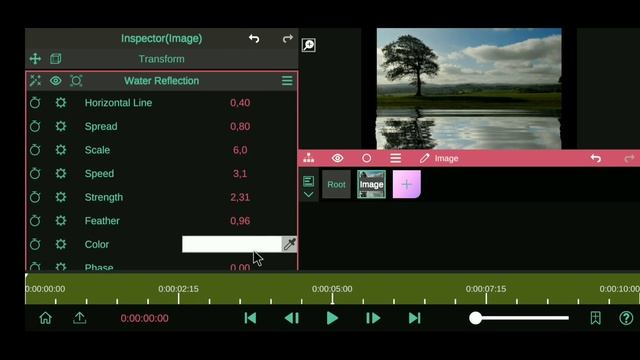Click the timeline zoom slider handle
The height and width of the screenshot is (360, 640).
(x=476, y=318)
